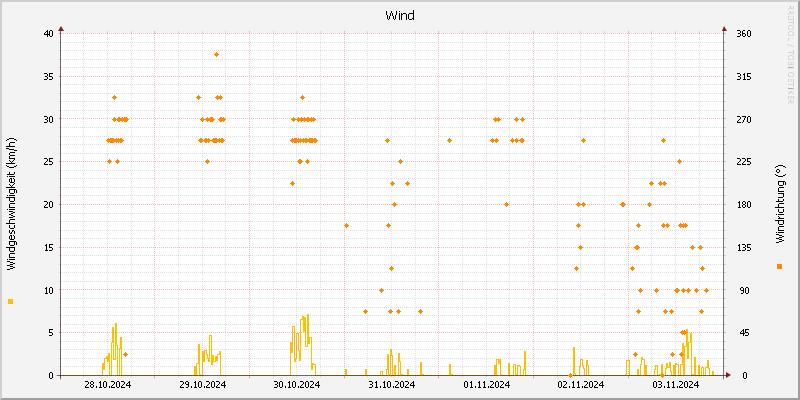Click the left axis value 30
800x400 pixels.
point(48,119)
